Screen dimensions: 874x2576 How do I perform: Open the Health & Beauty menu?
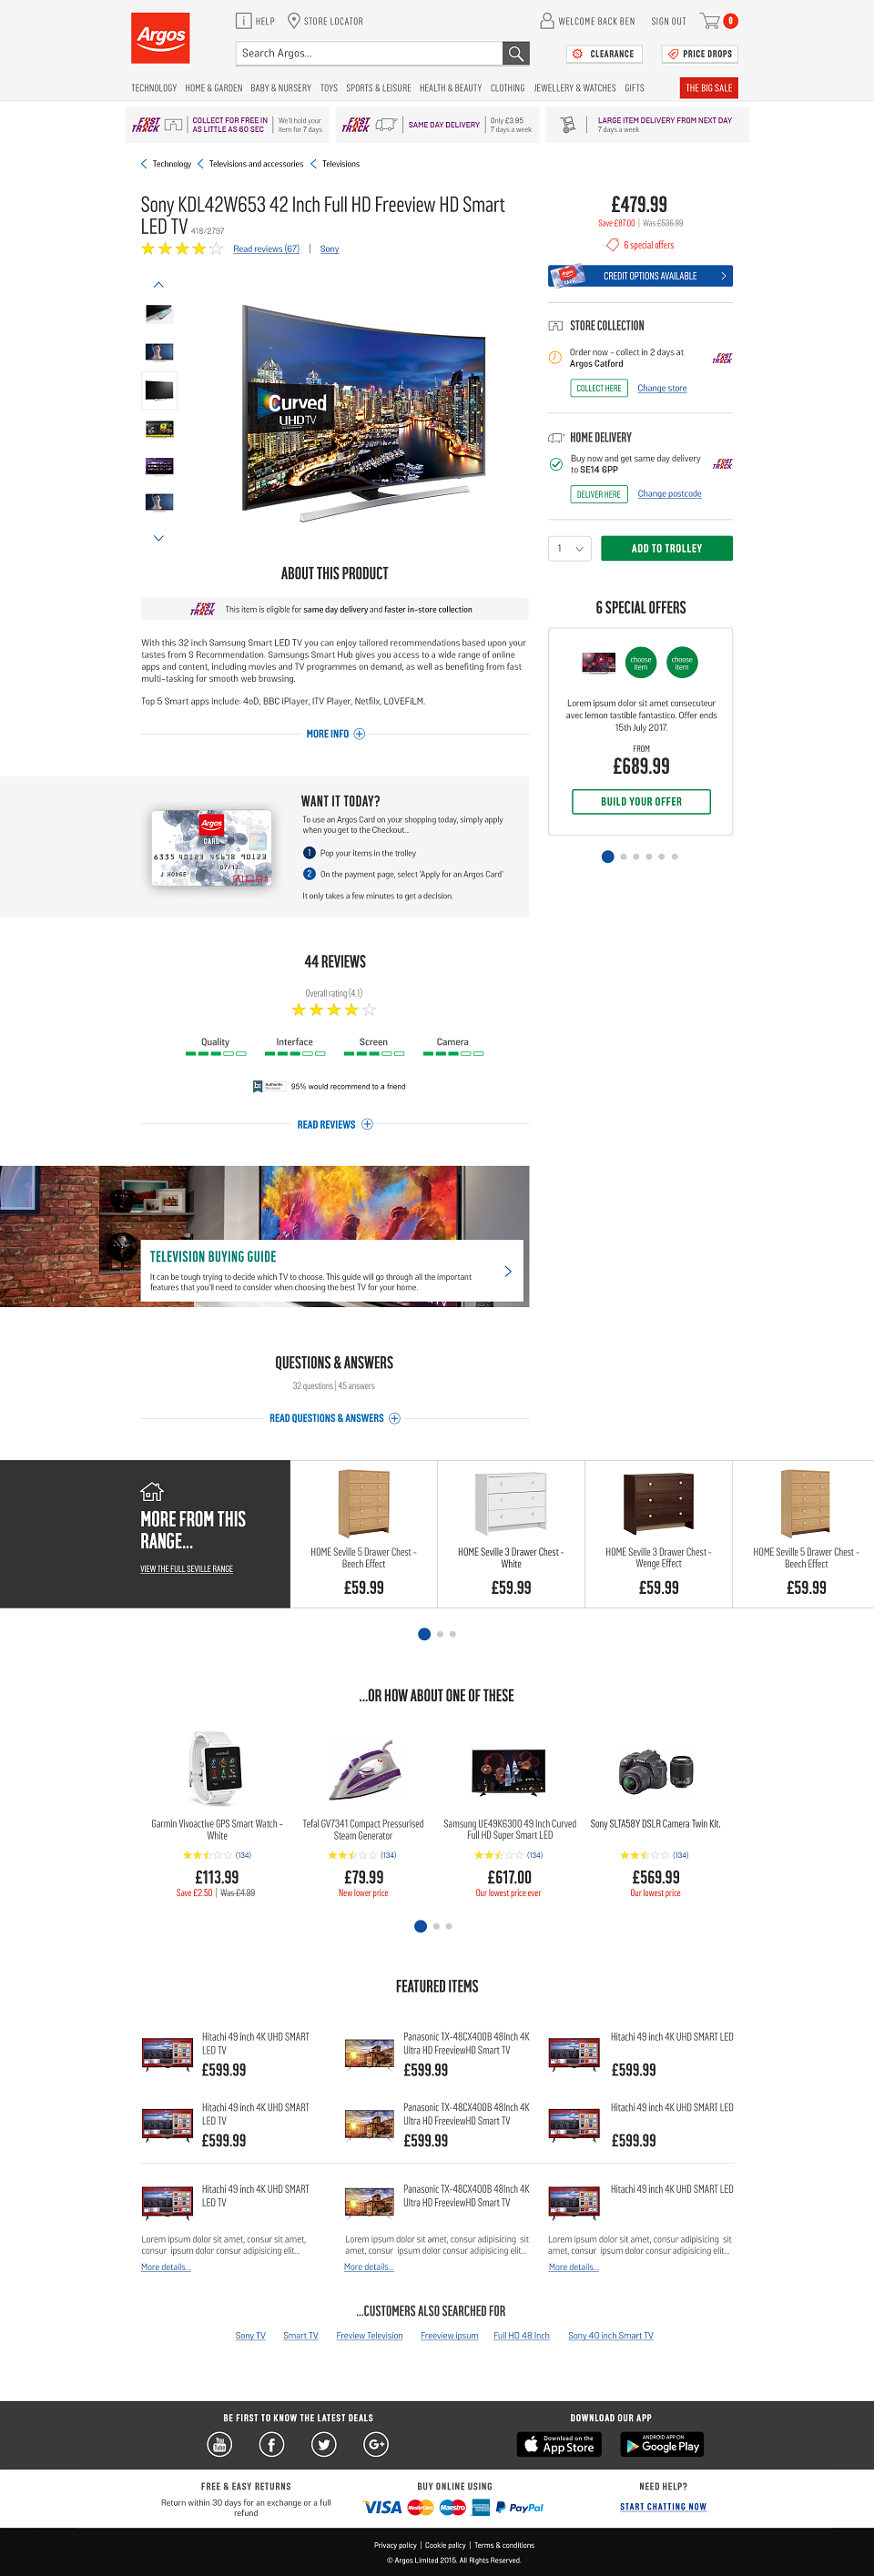pos(451,88)
